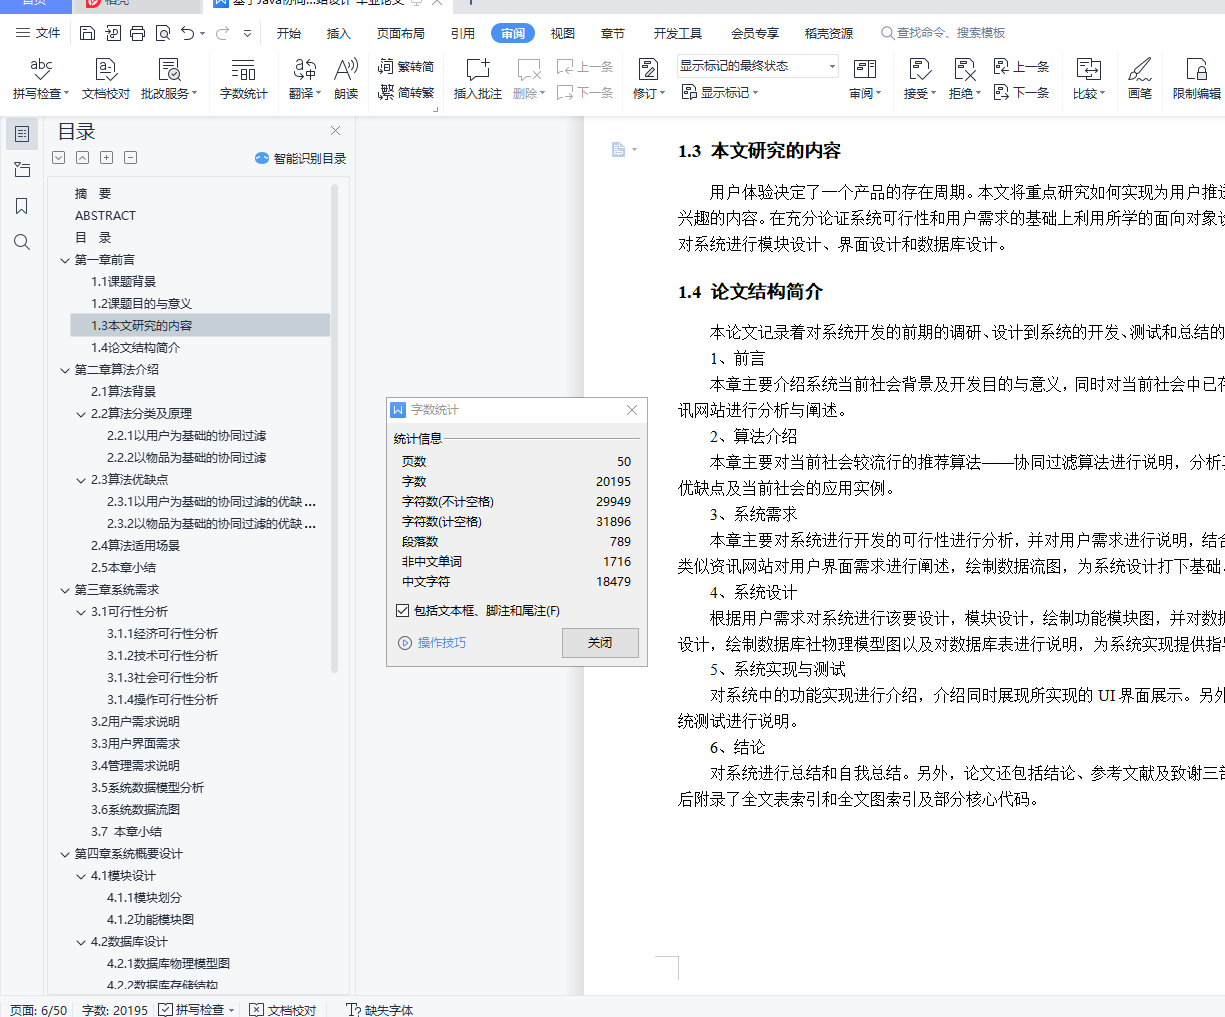Close the 字数统计 dialog with X
This screenshot has width=1225, height=1017.
[x=632, y=410]
